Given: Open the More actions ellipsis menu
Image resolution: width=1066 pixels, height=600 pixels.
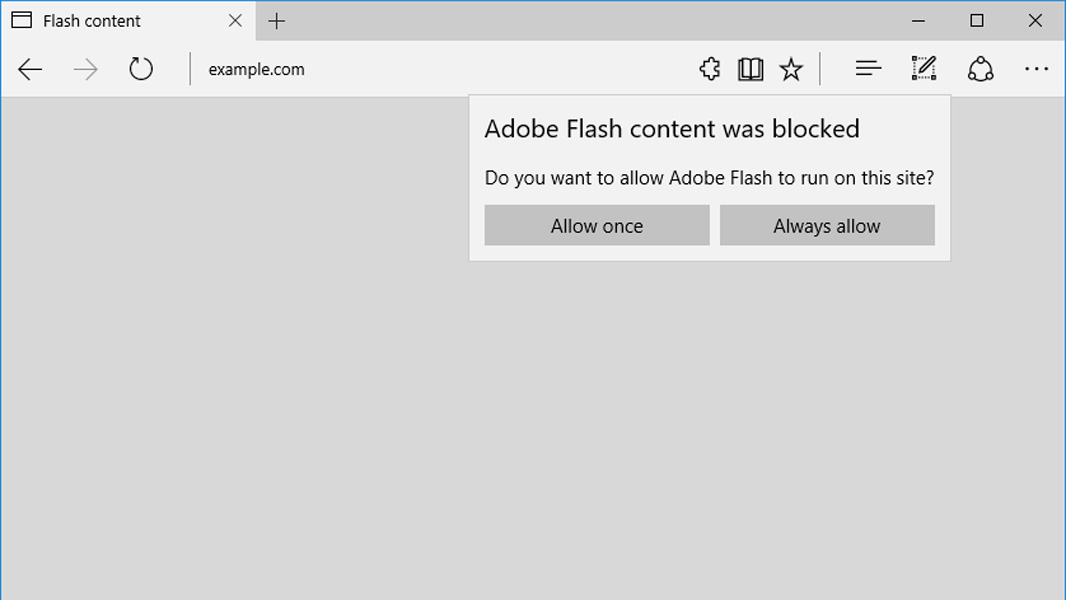Looking at the screenshot, I should pyautogui.click(x=1037, y=68).
